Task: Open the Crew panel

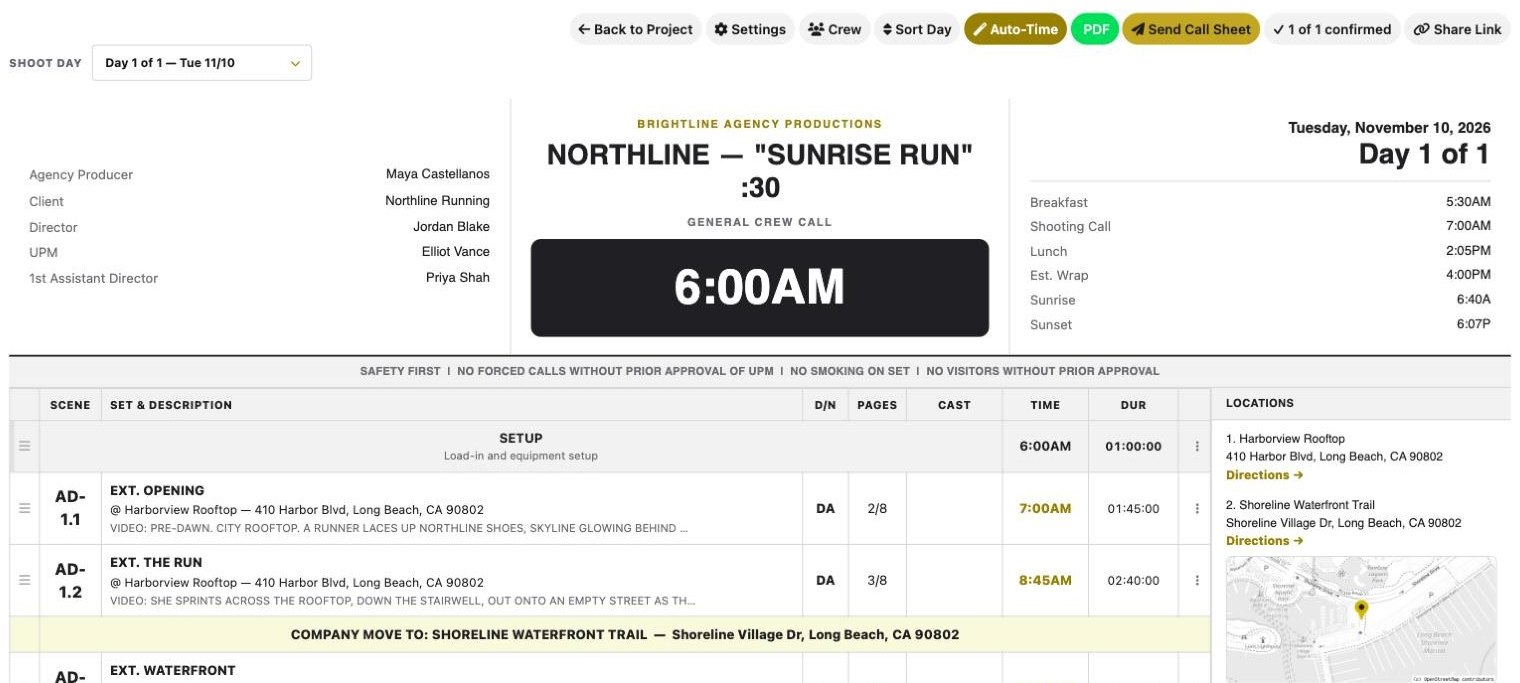Action: tap(834, 29)
